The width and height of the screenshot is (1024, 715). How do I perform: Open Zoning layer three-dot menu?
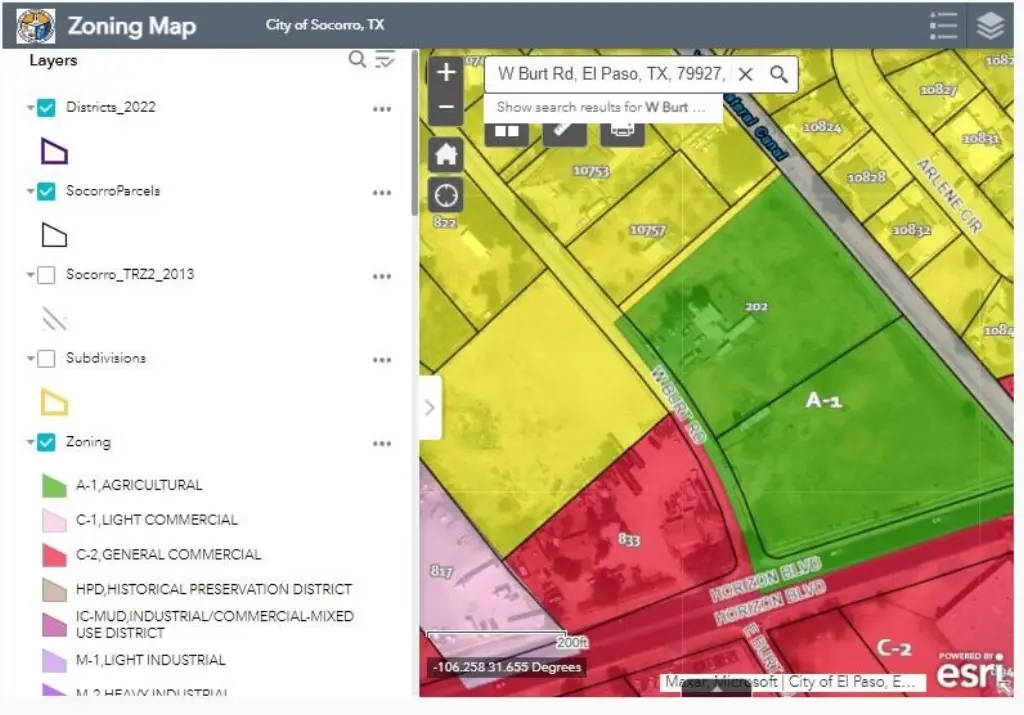382,444
